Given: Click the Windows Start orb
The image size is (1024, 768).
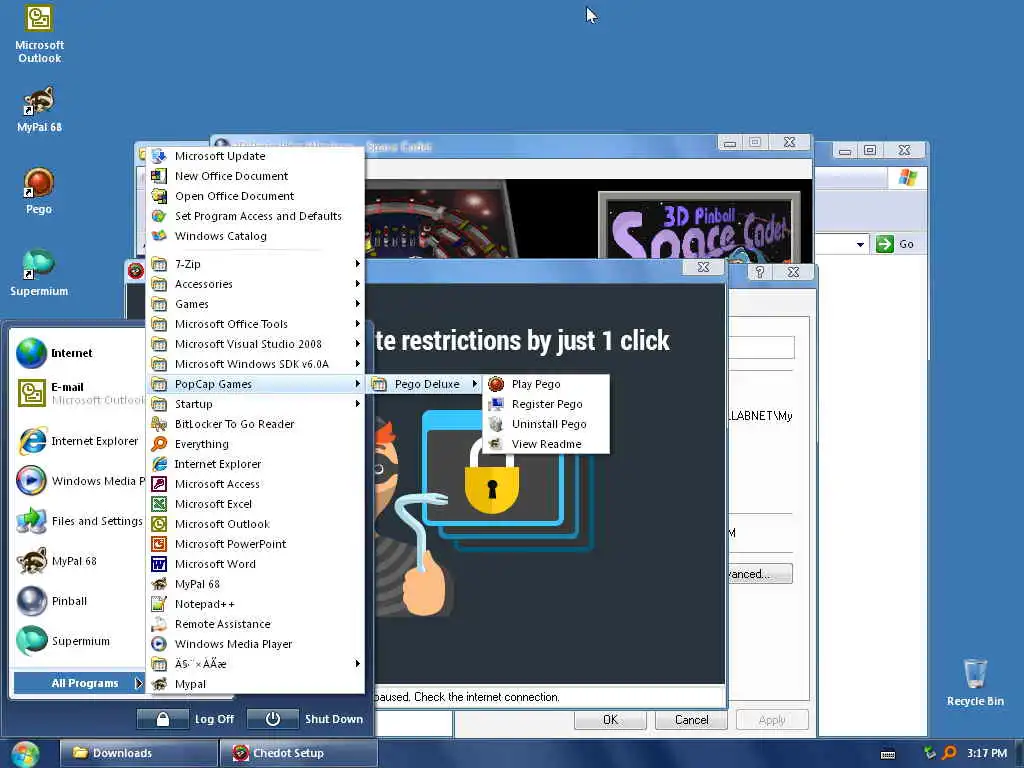Looking at the screenshot, I should (x=25, y=754).
